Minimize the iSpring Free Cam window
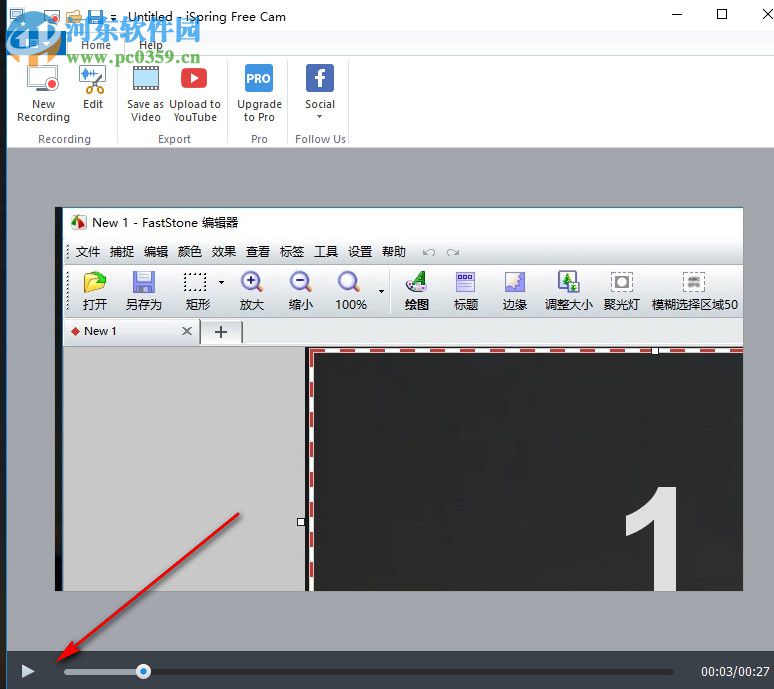This screenshot has height=689, width=774. point(677,14)
